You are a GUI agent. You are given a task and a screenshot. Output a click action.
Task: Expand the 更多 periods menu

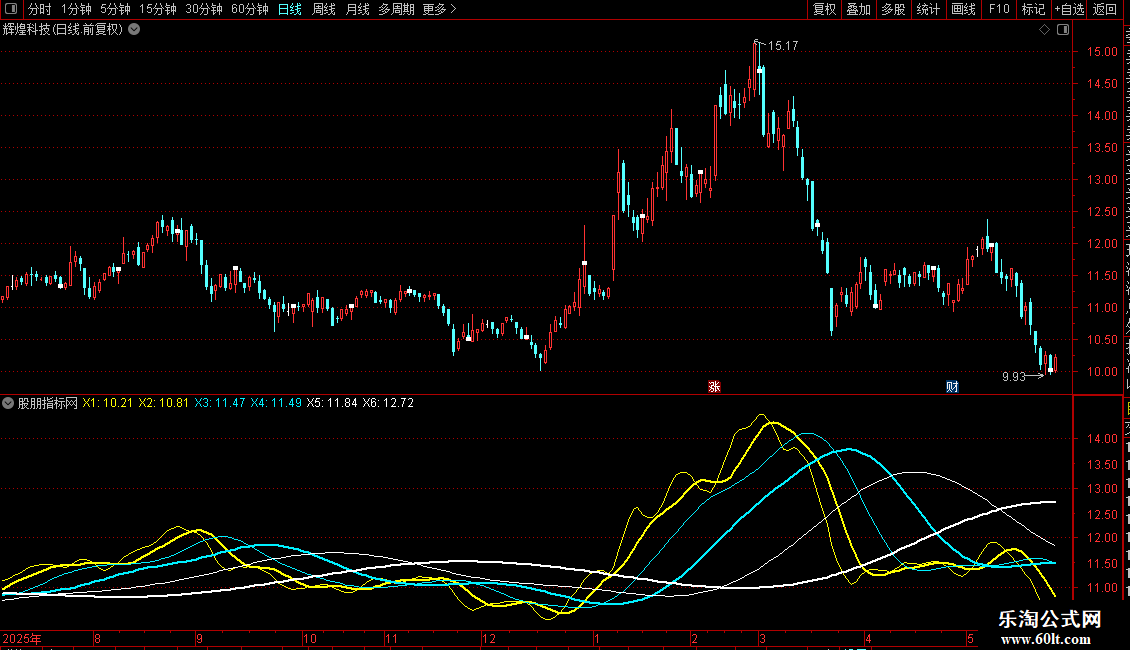[x=439, y=9]
